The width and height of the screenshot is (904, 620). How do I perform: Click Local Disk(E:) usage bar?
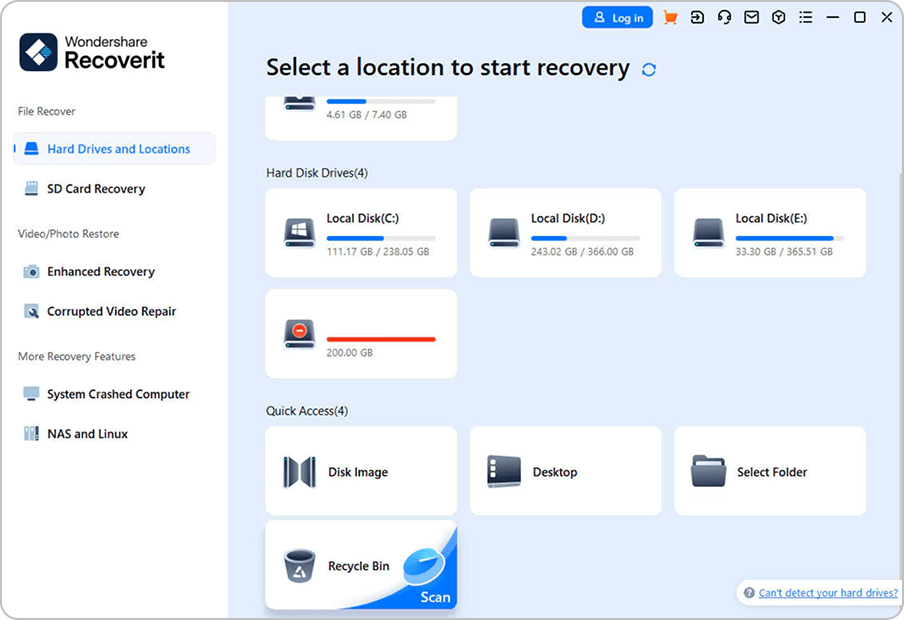click(x=790, y=238)
